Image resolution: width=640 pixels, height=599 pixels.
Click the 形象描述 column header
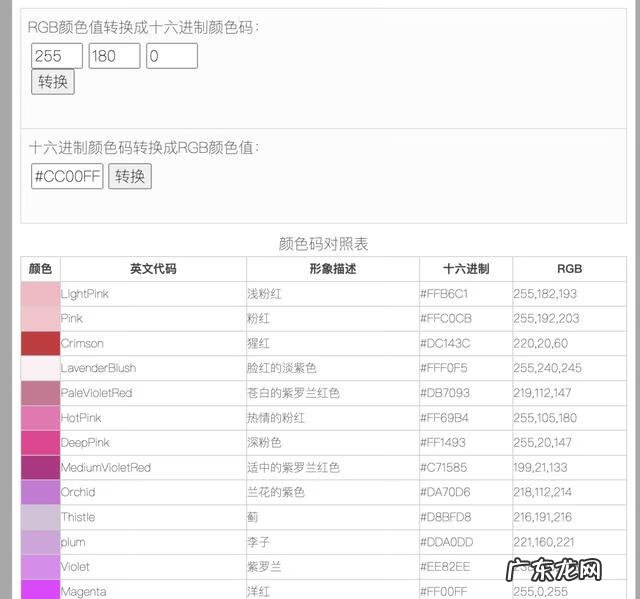pyautogui.click(x=333, y=269)
